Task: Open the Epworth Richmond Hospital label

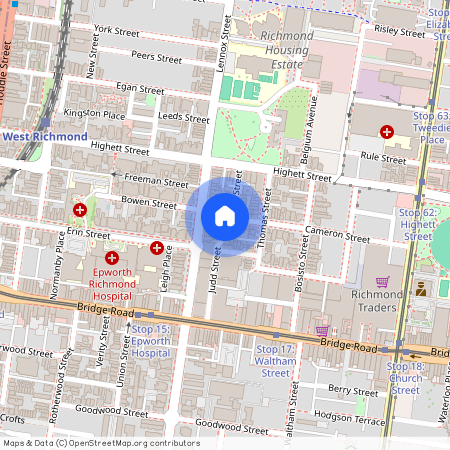Action: [x=112, y=284]
